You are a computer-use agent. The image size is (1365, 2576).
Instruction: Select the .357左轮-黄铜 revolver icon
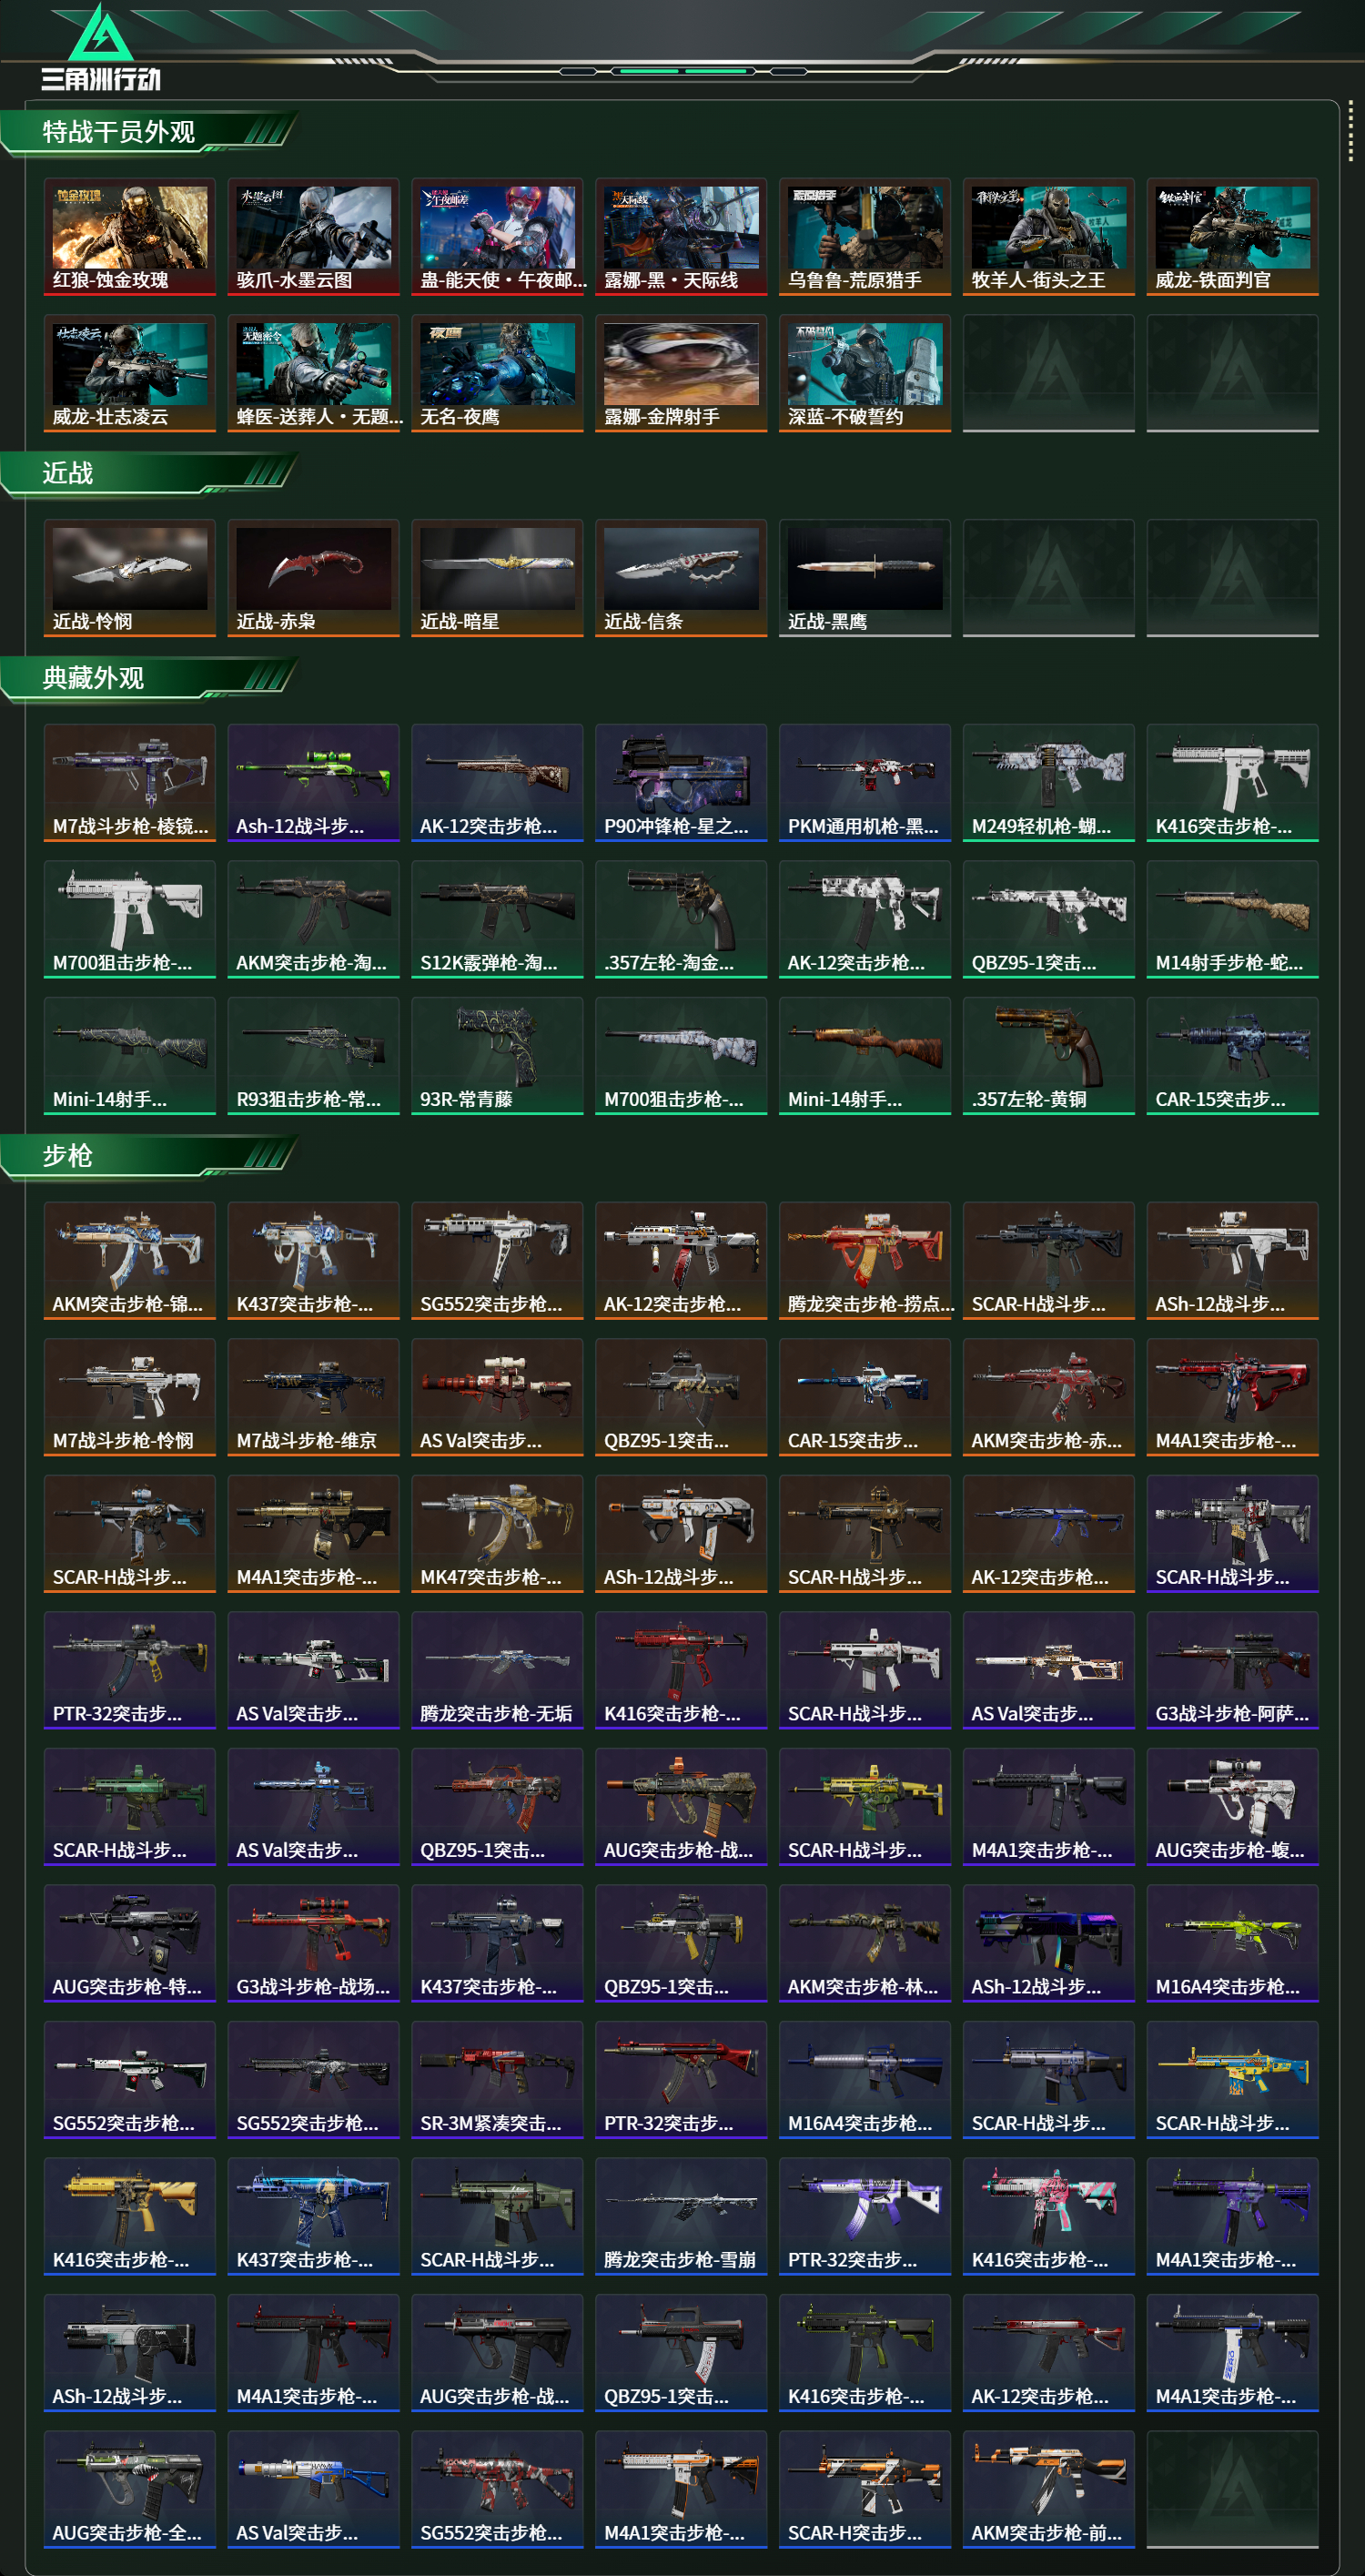[x=1049, y=1056]
